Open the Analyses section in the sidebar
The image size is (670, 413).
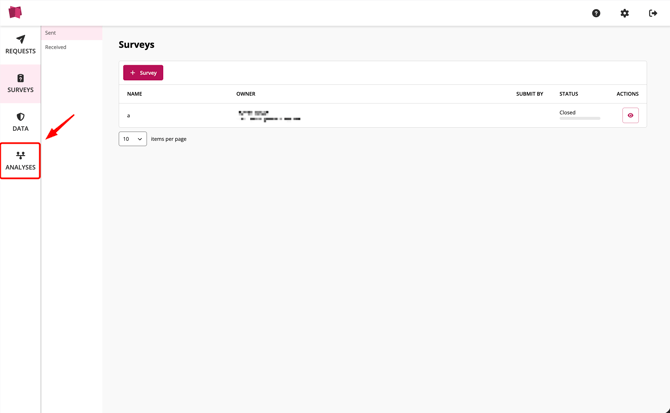coord(20,161)
